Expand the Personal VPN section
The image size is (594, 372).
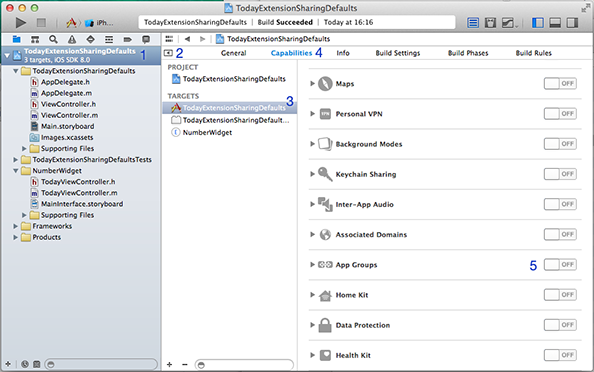tap(313, 114)
